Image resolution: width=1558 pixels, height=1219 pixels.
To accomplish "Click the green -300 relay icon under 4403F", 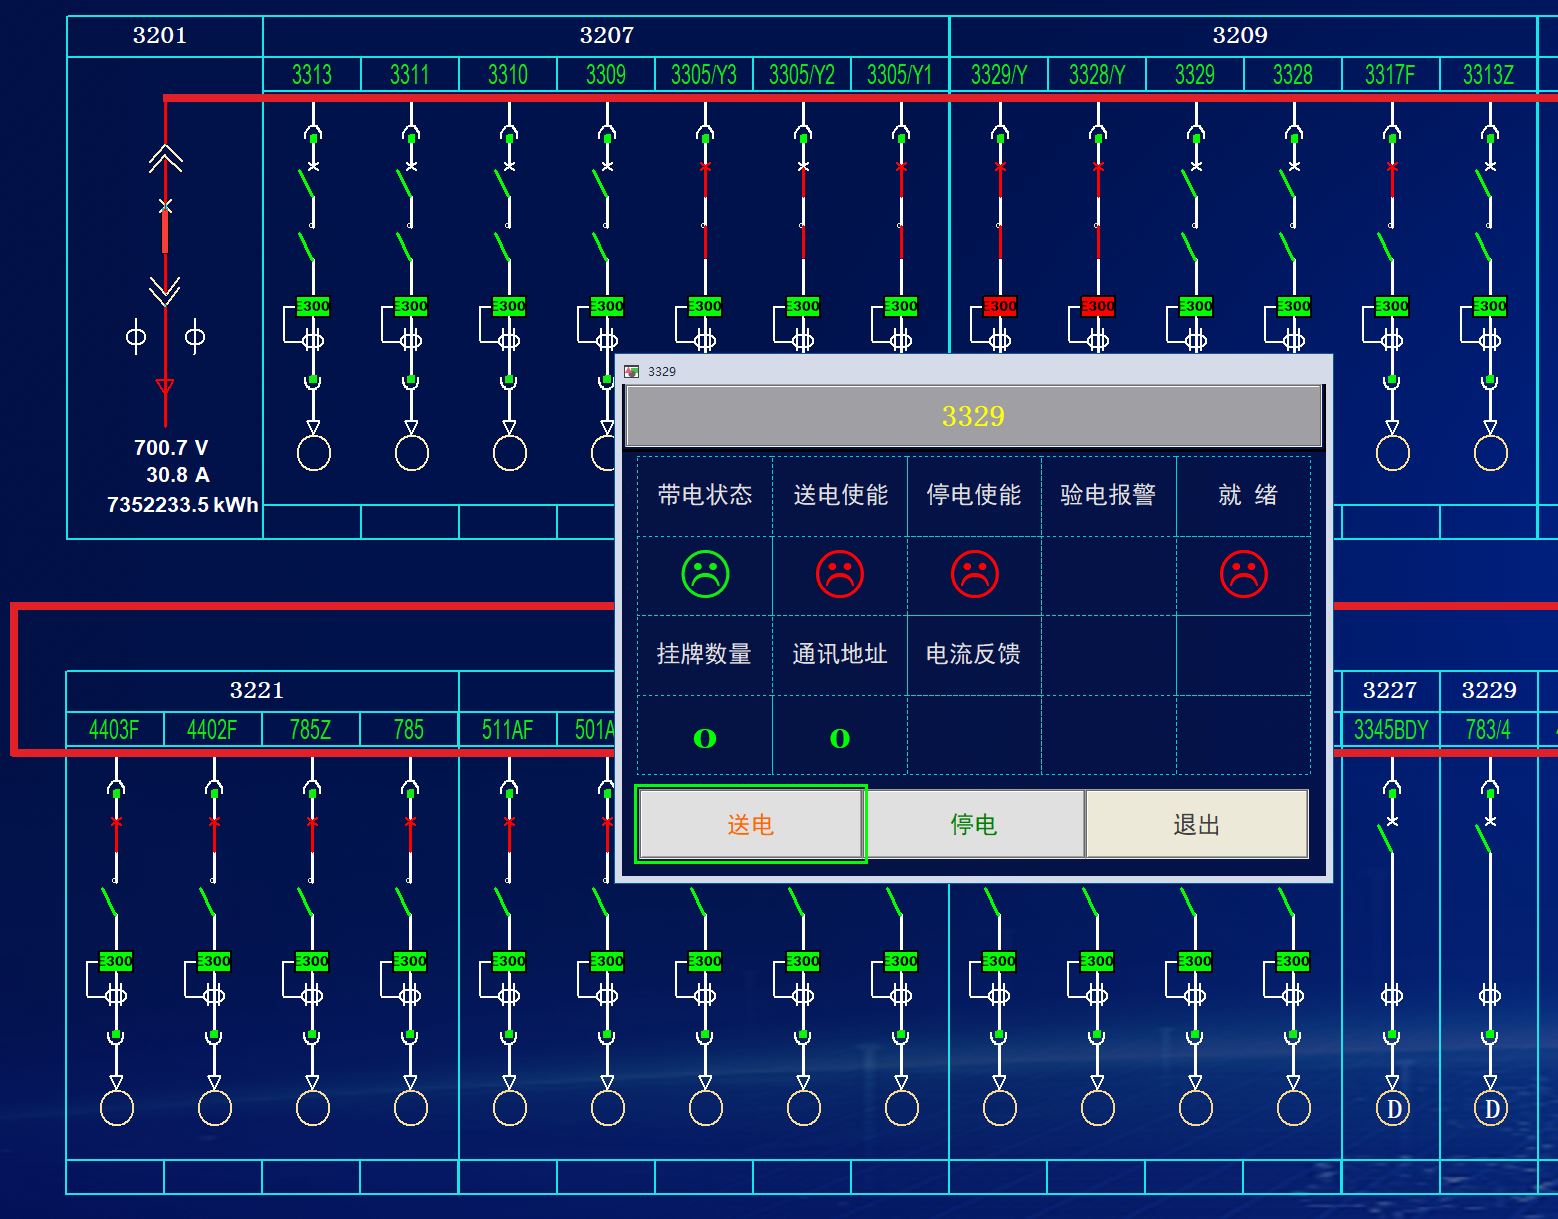I will (x=115, y=961).
